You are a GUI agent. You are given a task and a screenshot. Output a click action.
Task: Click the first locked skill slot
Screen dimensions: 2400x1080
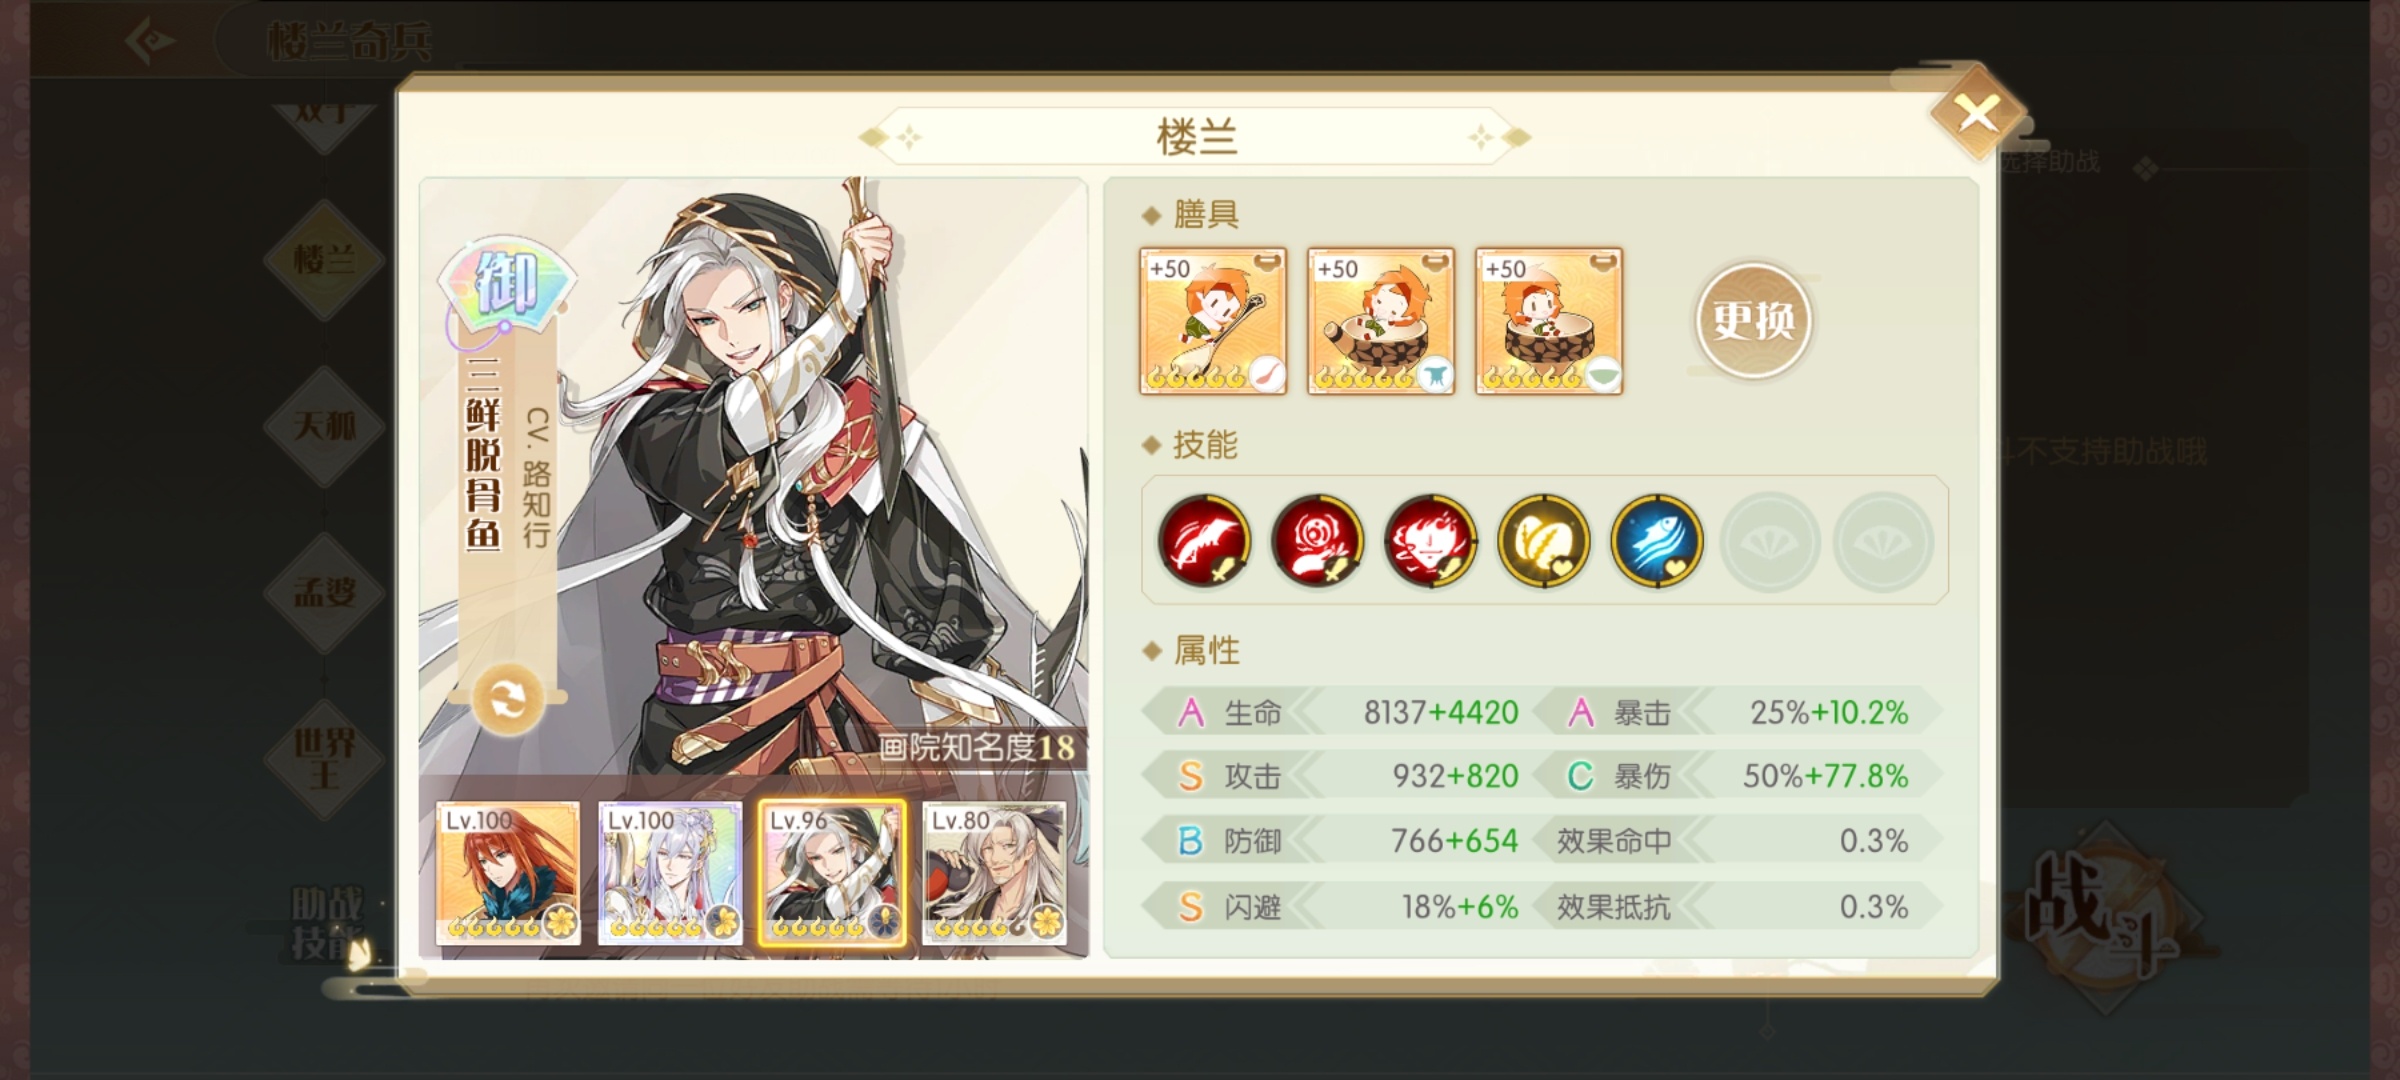click(1769, 541)
